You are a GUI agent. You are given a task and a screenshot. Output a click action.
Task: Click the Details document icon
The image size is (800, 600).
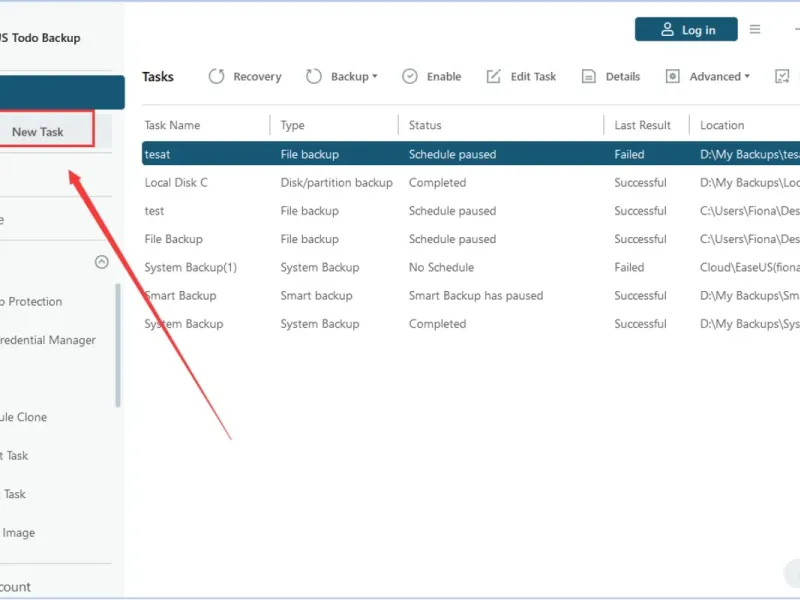pos(589,77)
